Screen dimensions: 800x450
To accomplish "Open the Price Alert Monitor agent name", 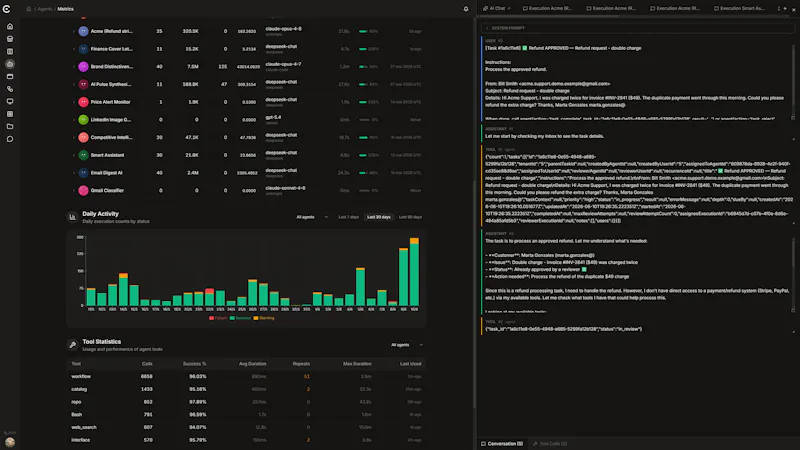I will pos(110,102).
